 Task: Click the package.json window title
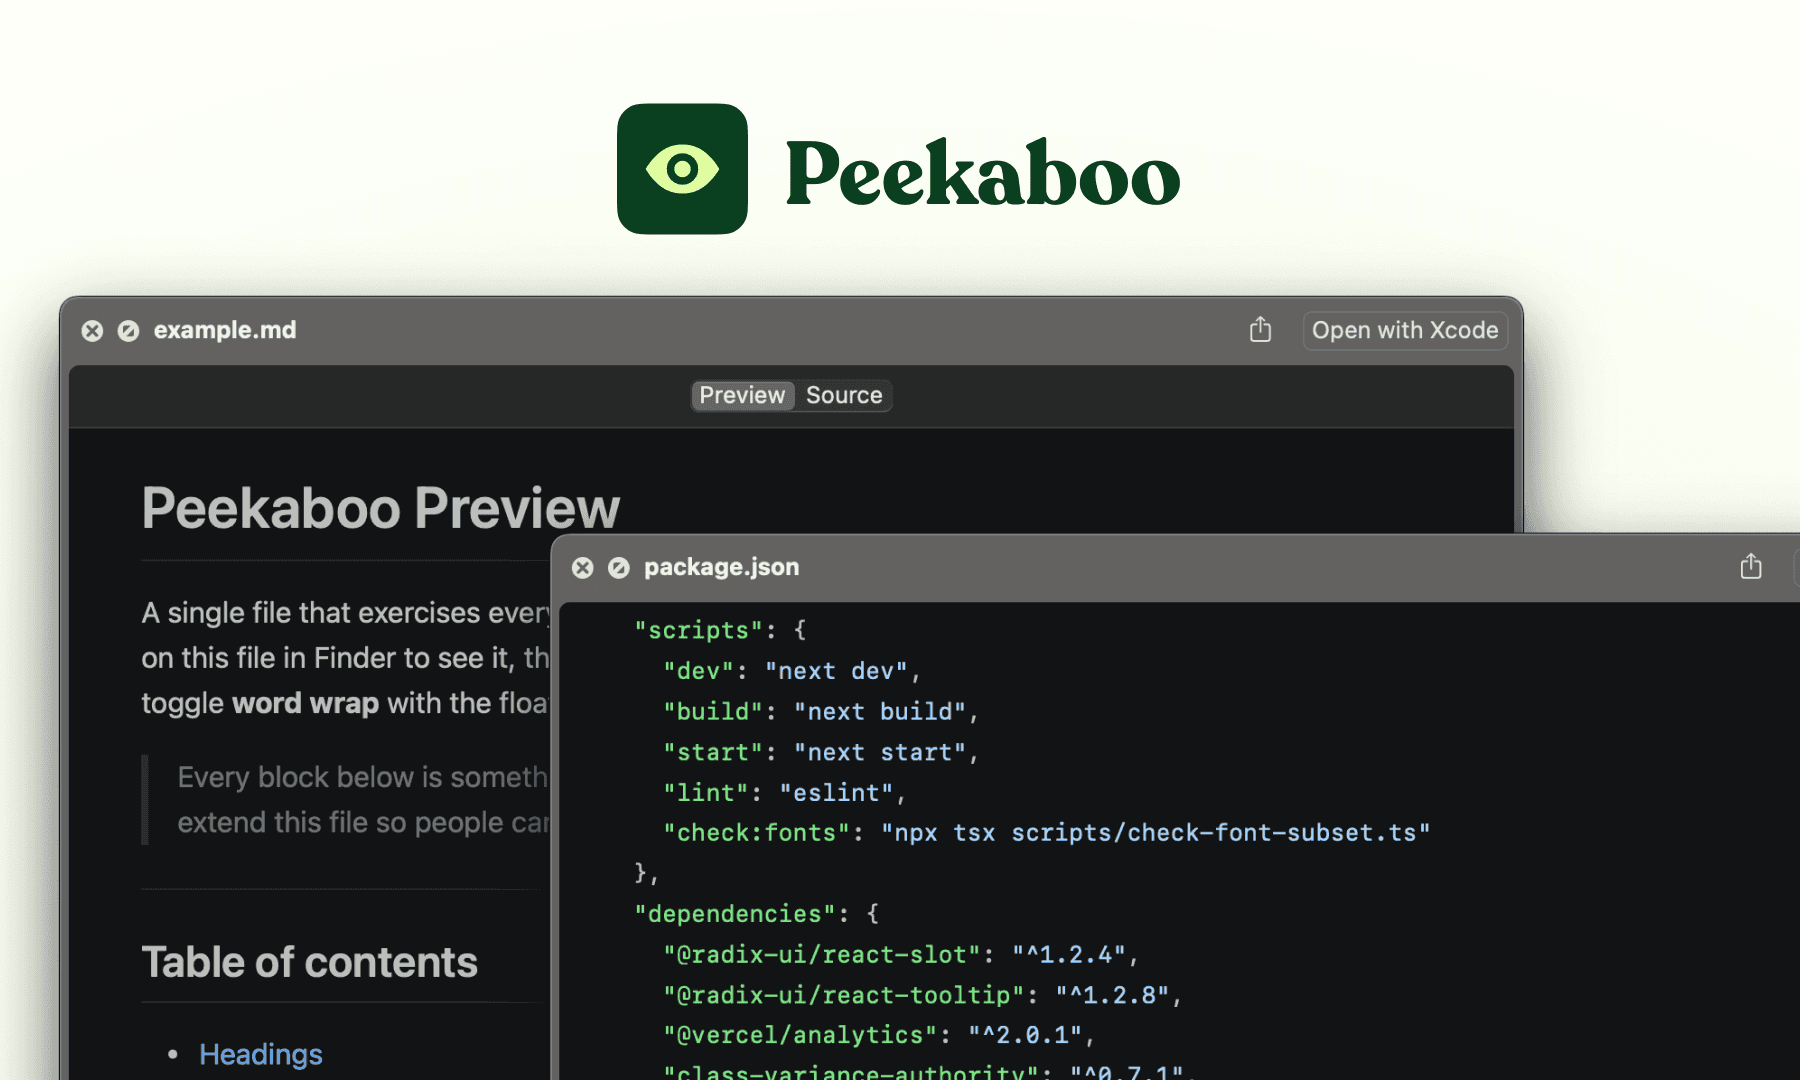(721, 567)
